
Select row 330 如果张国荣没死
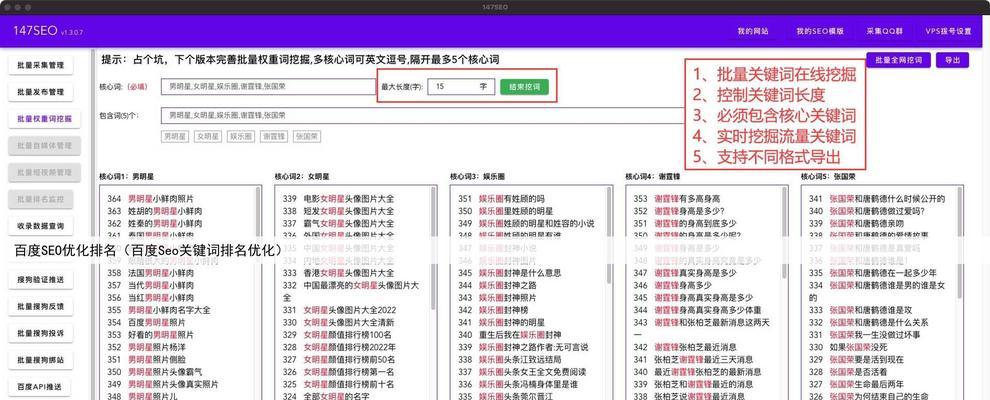tap(848, 347)
